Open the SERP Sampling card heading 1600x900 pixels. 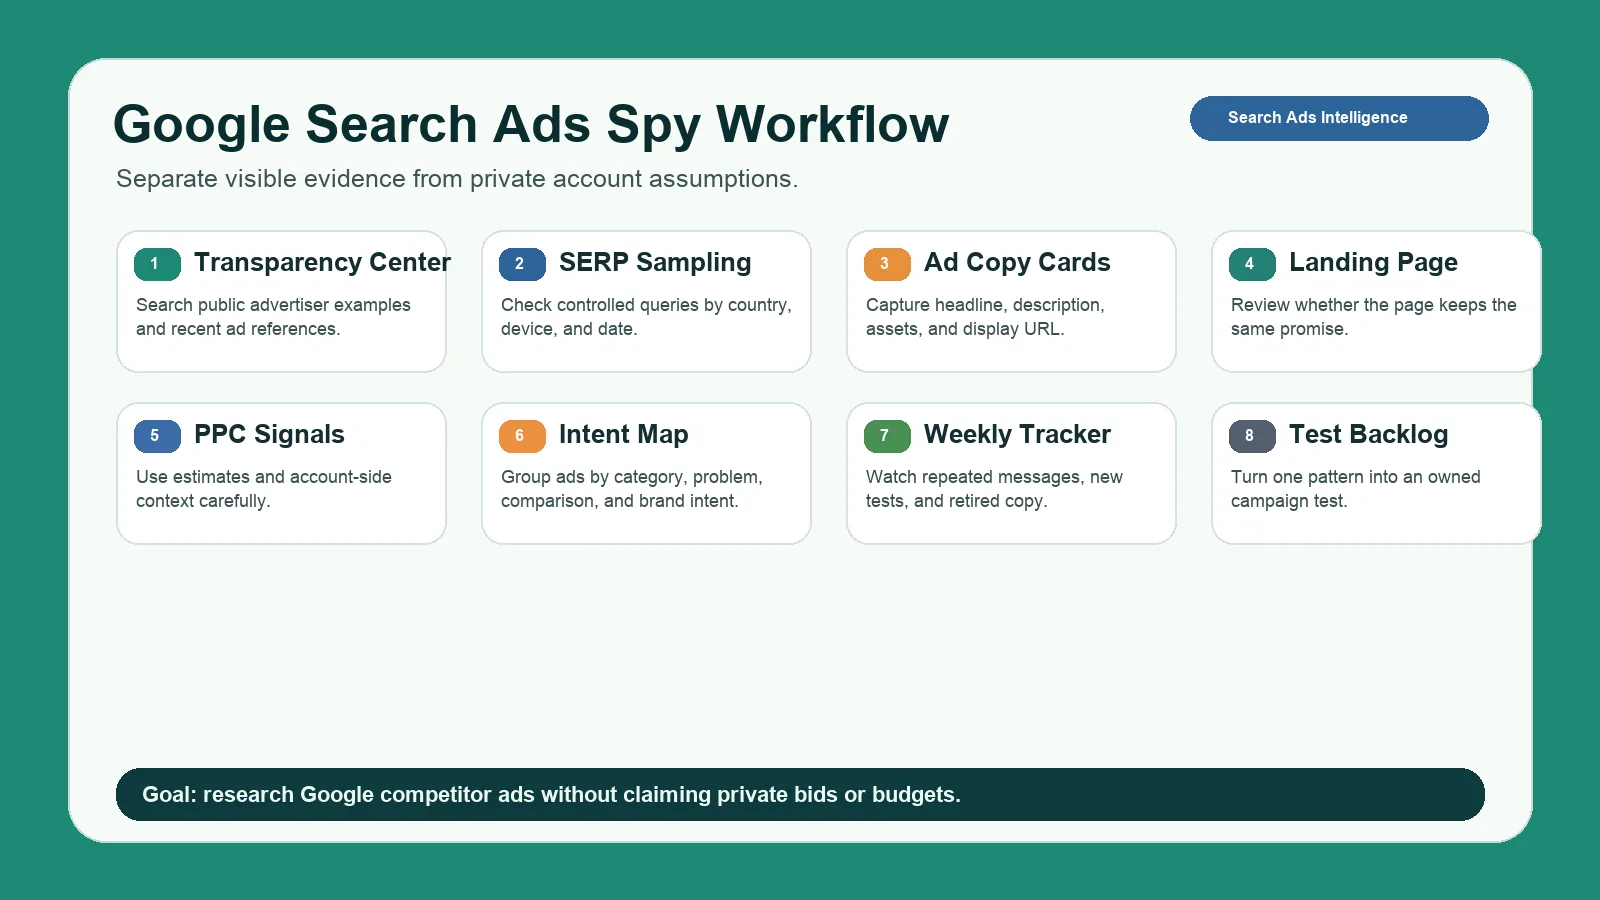[x=655, y=262]
